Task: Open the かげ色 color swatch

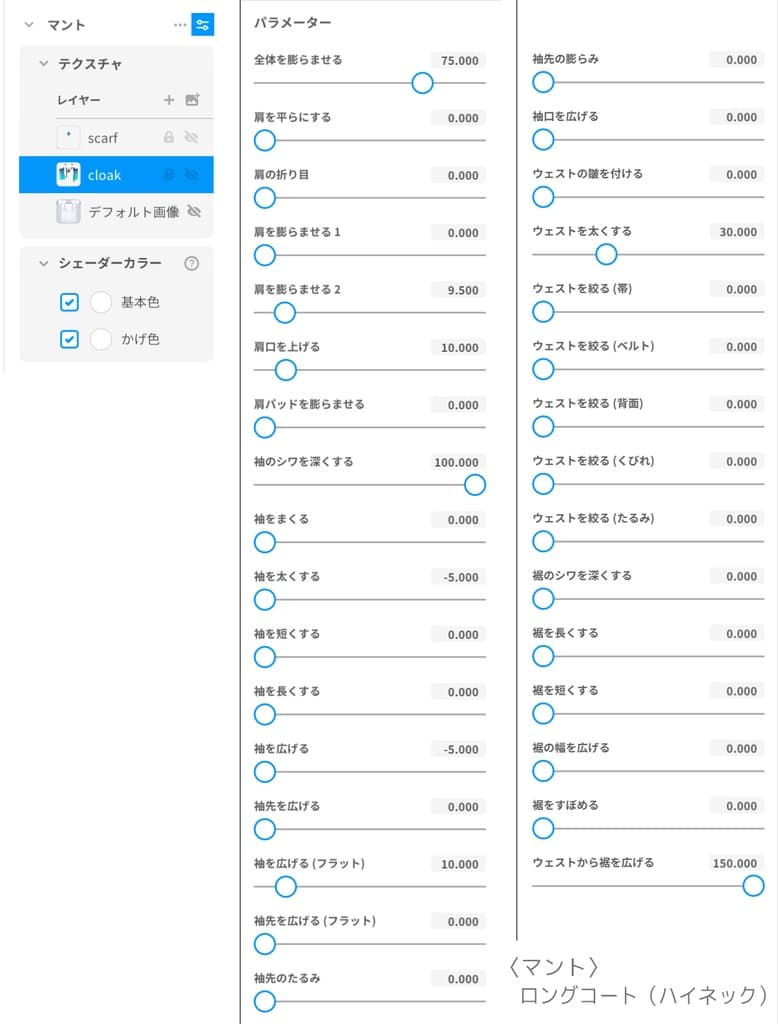Action: (101, 340)
